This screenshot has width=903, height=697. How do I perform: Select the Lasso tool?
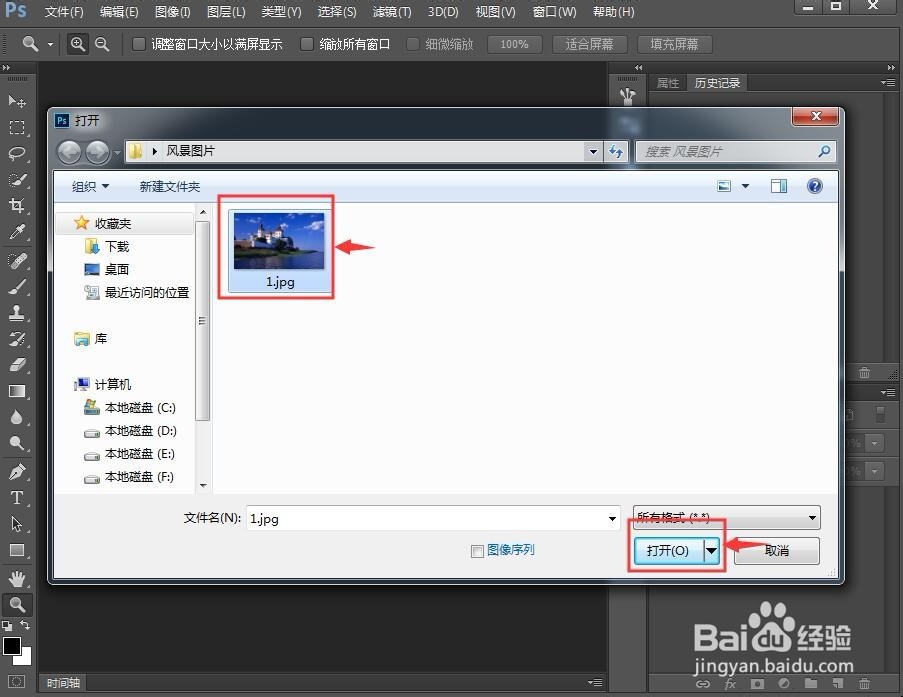17,153
